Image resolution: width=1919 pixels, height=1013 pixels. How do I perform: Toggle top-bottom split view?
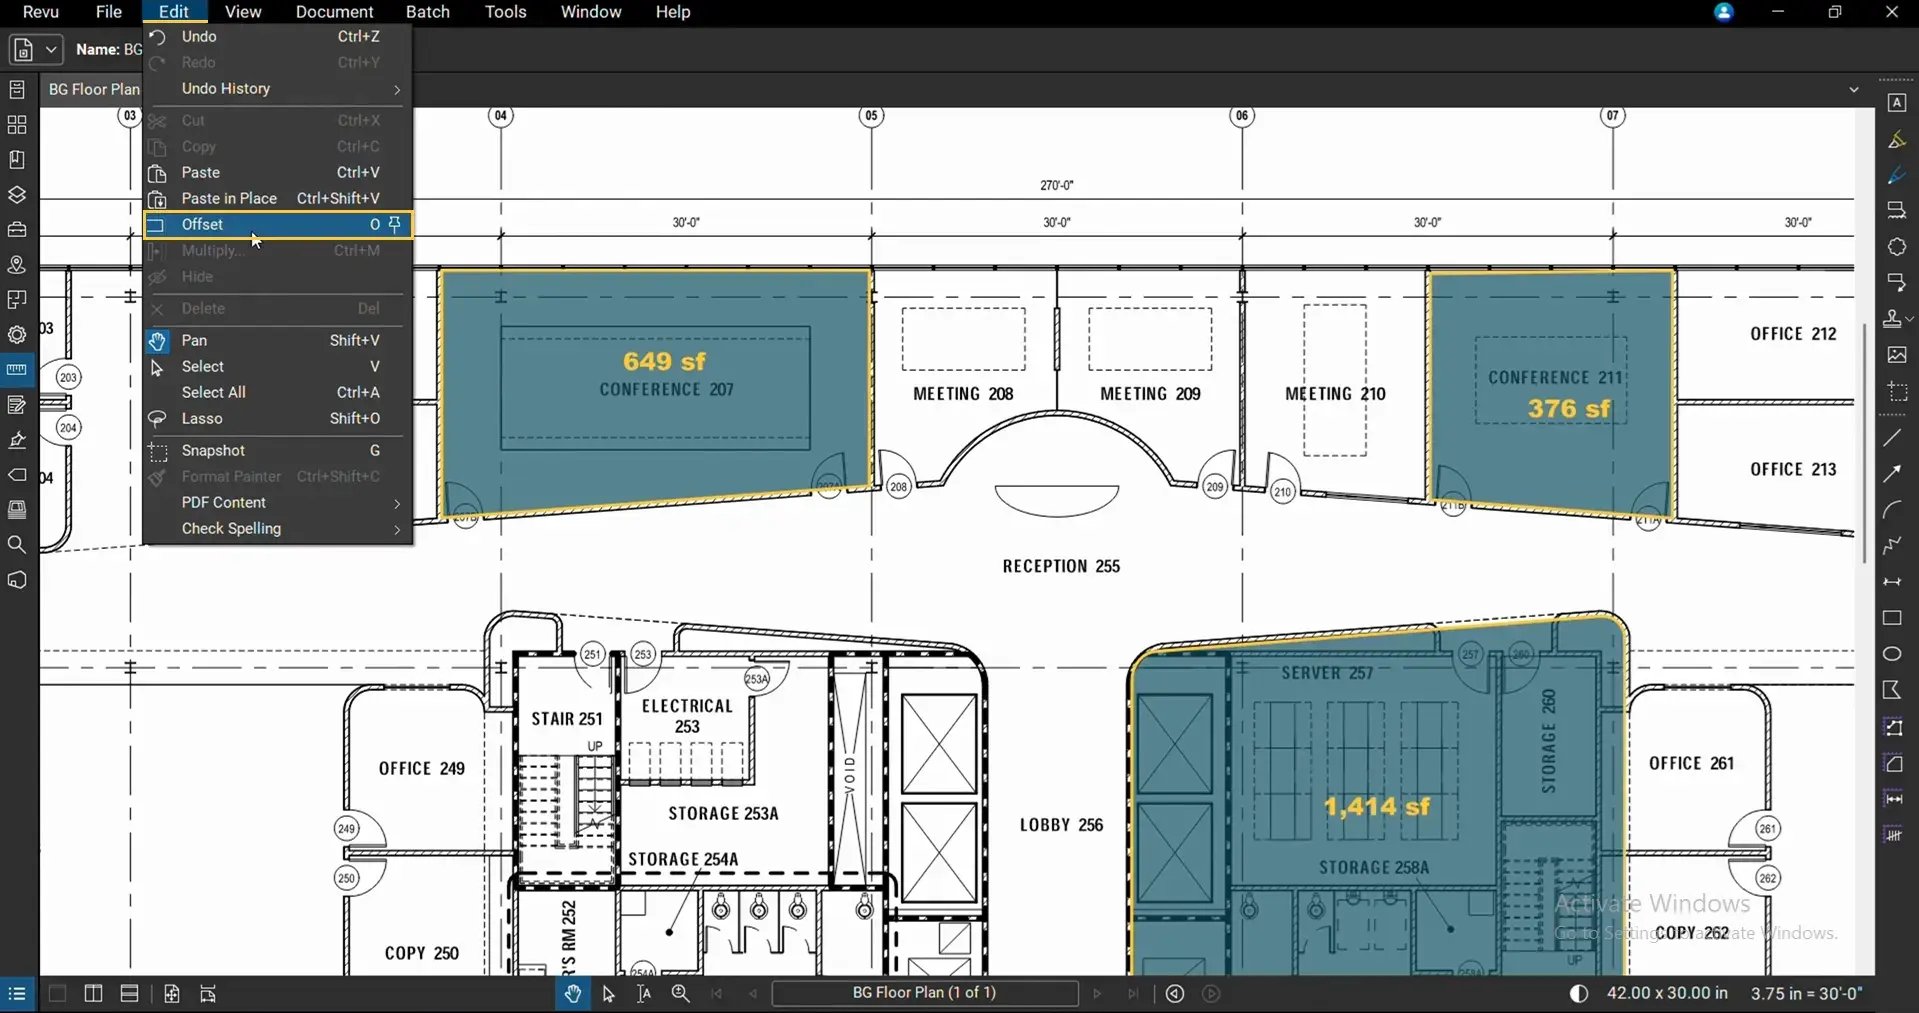(x=129, y=993)
